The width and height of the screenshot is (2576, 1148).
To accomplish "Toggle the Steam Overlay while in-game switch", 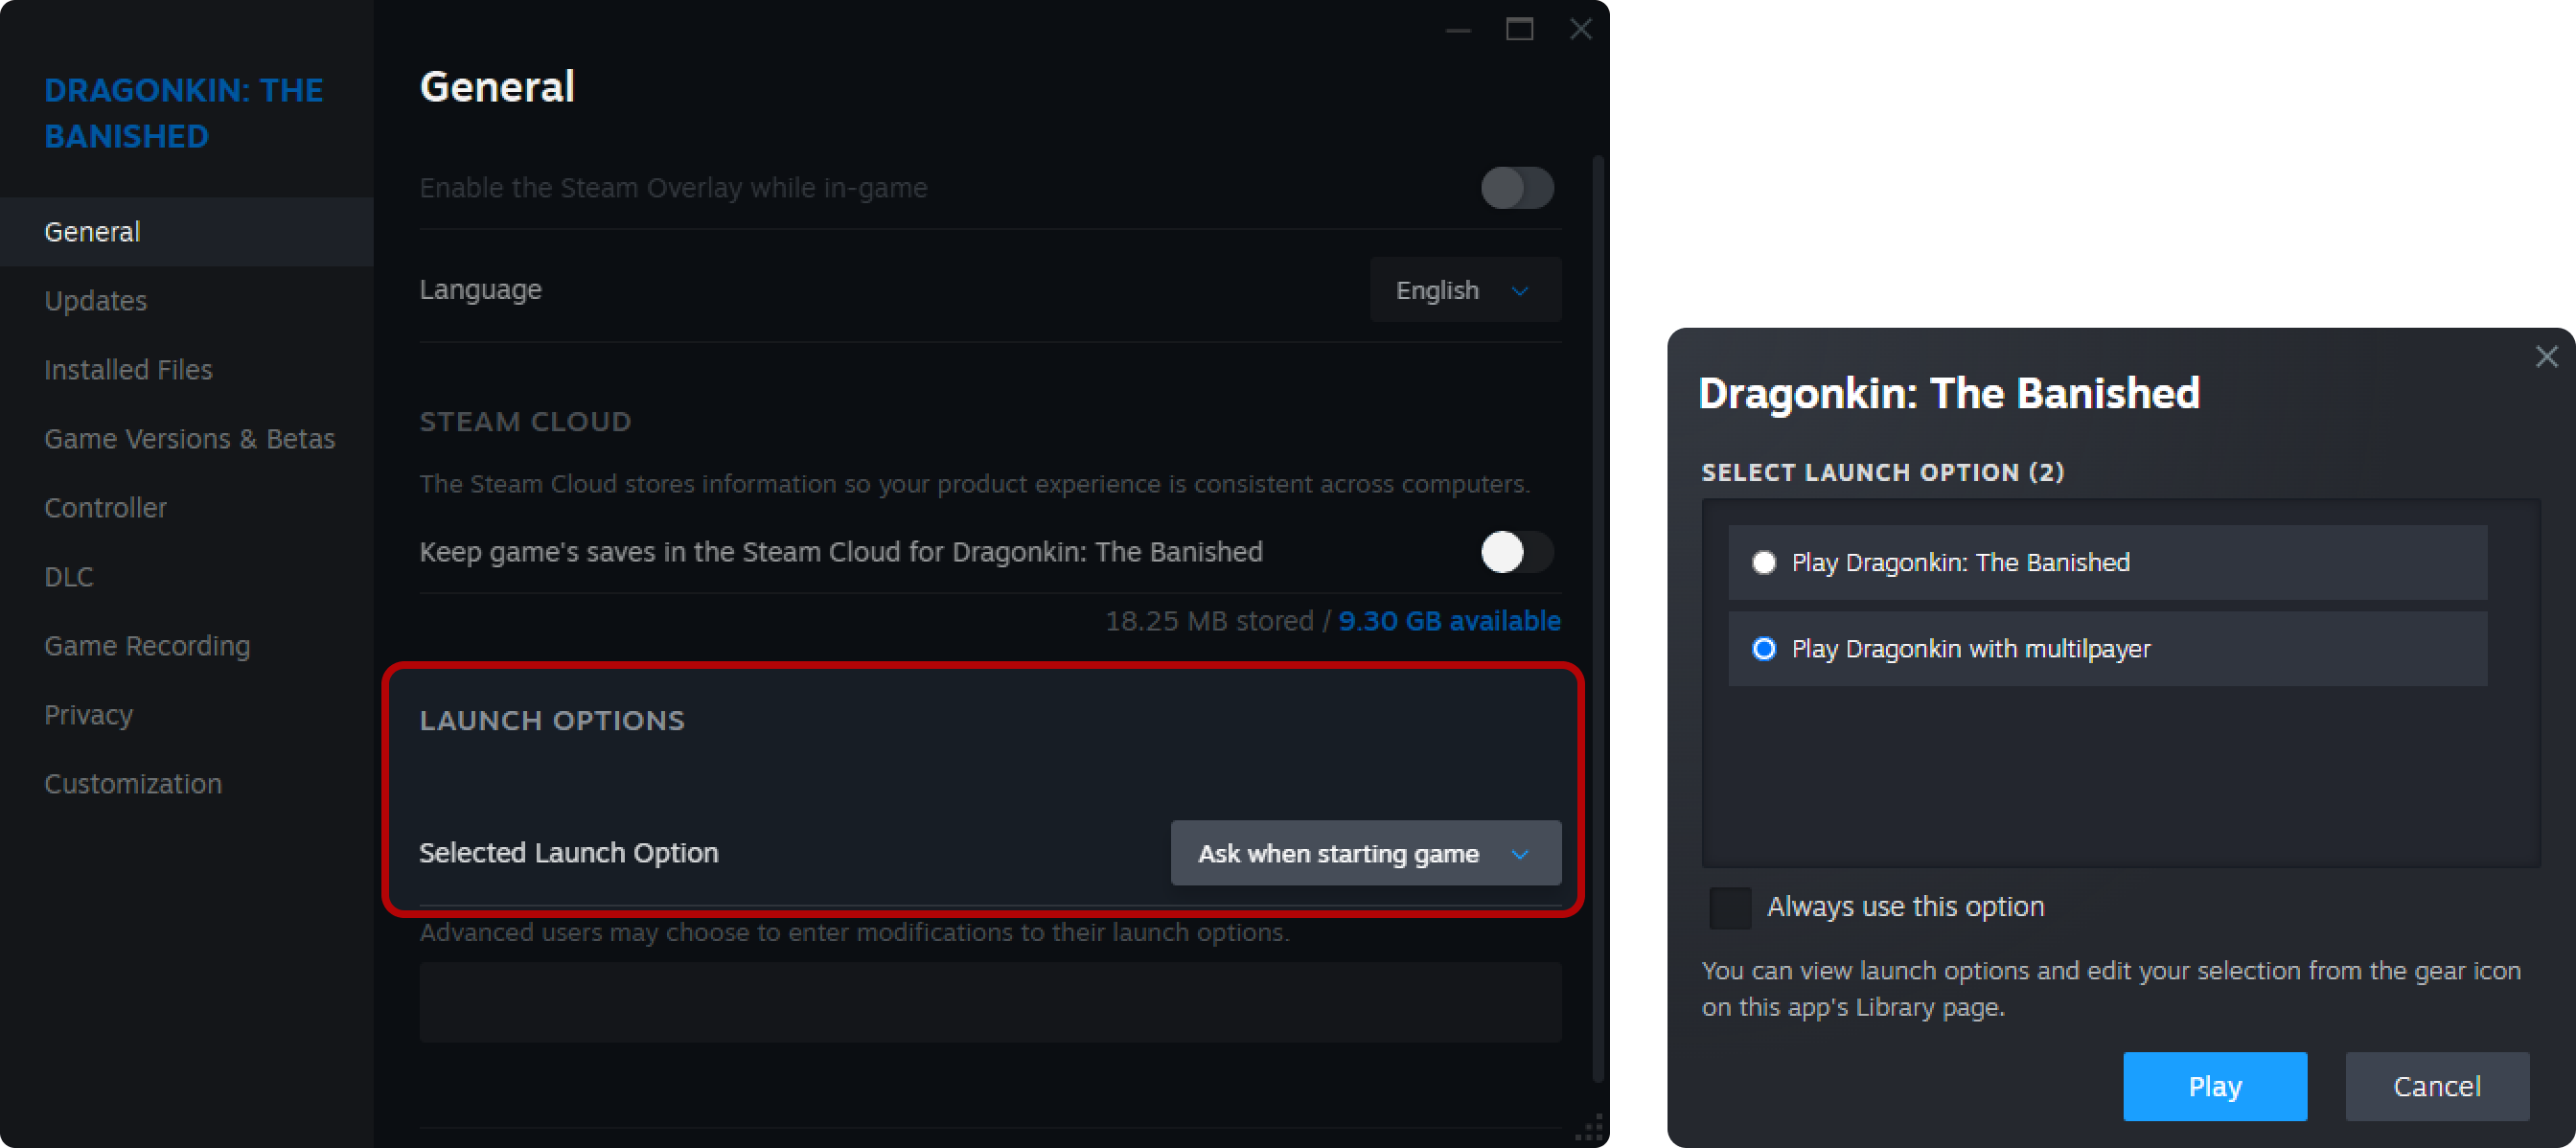I will tap(1517, 188).
